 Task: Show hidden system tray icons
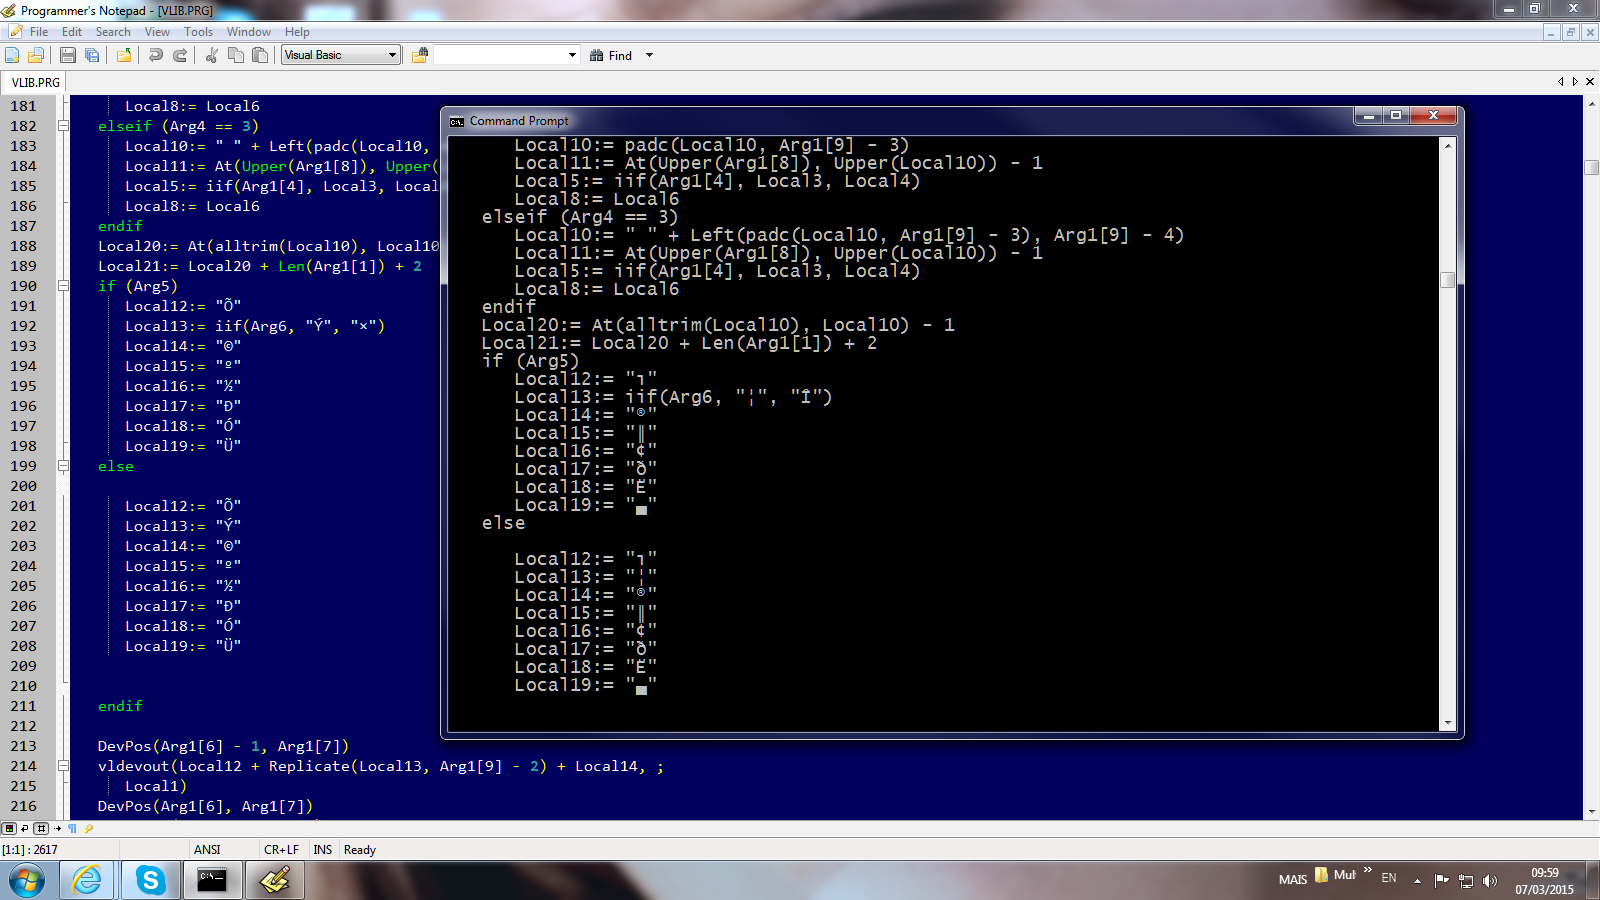point(1417,880)
